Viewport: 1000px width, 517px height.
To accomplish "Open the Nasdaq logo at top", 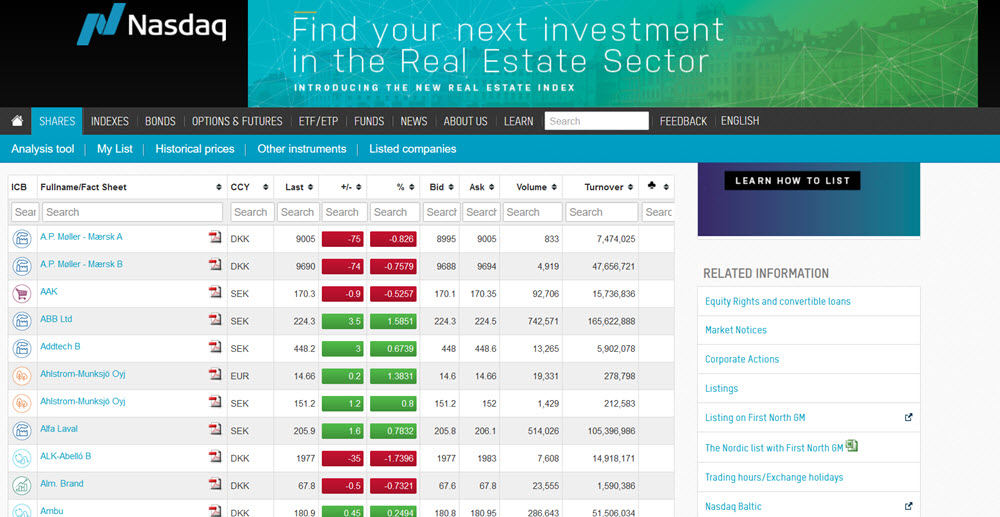I will [x=152, y=24].
